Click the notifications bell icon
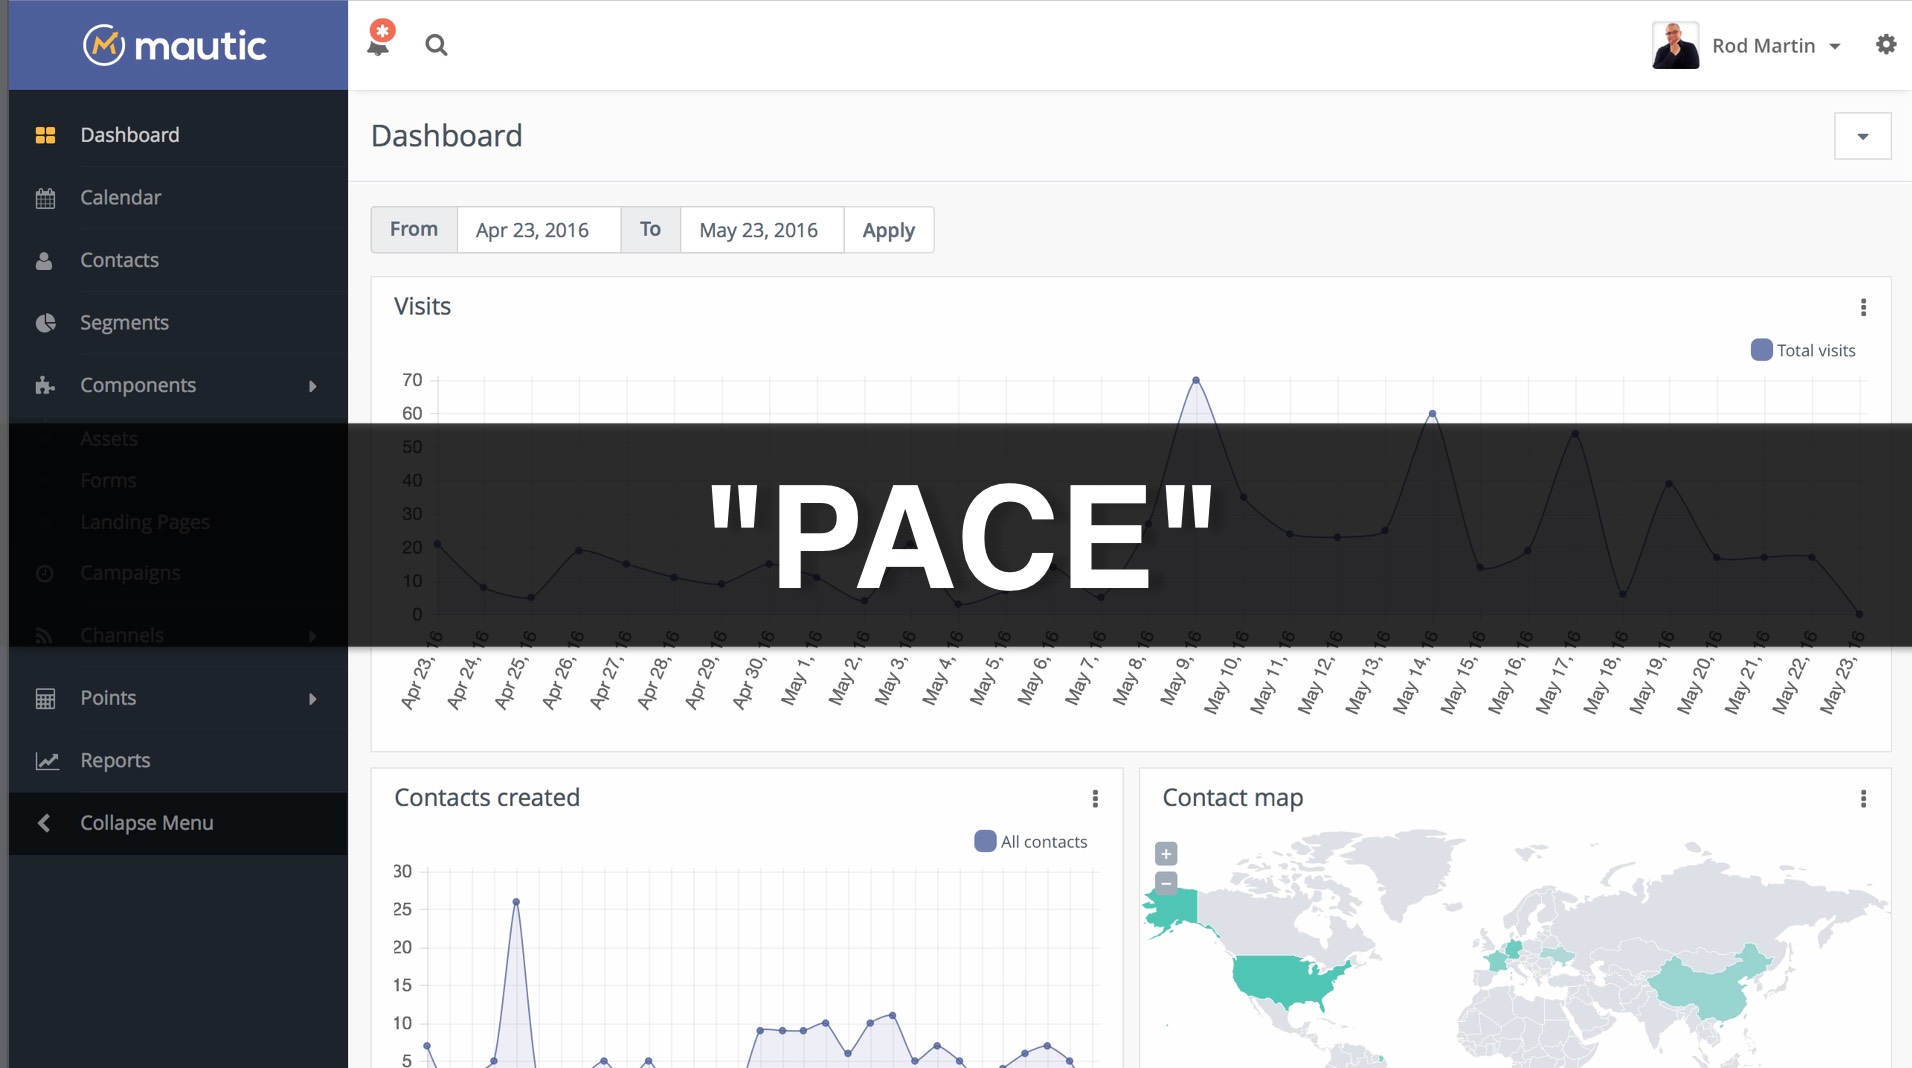Image resolution: width=1912 pixels, height=1068 pixels. coord(379,45)
